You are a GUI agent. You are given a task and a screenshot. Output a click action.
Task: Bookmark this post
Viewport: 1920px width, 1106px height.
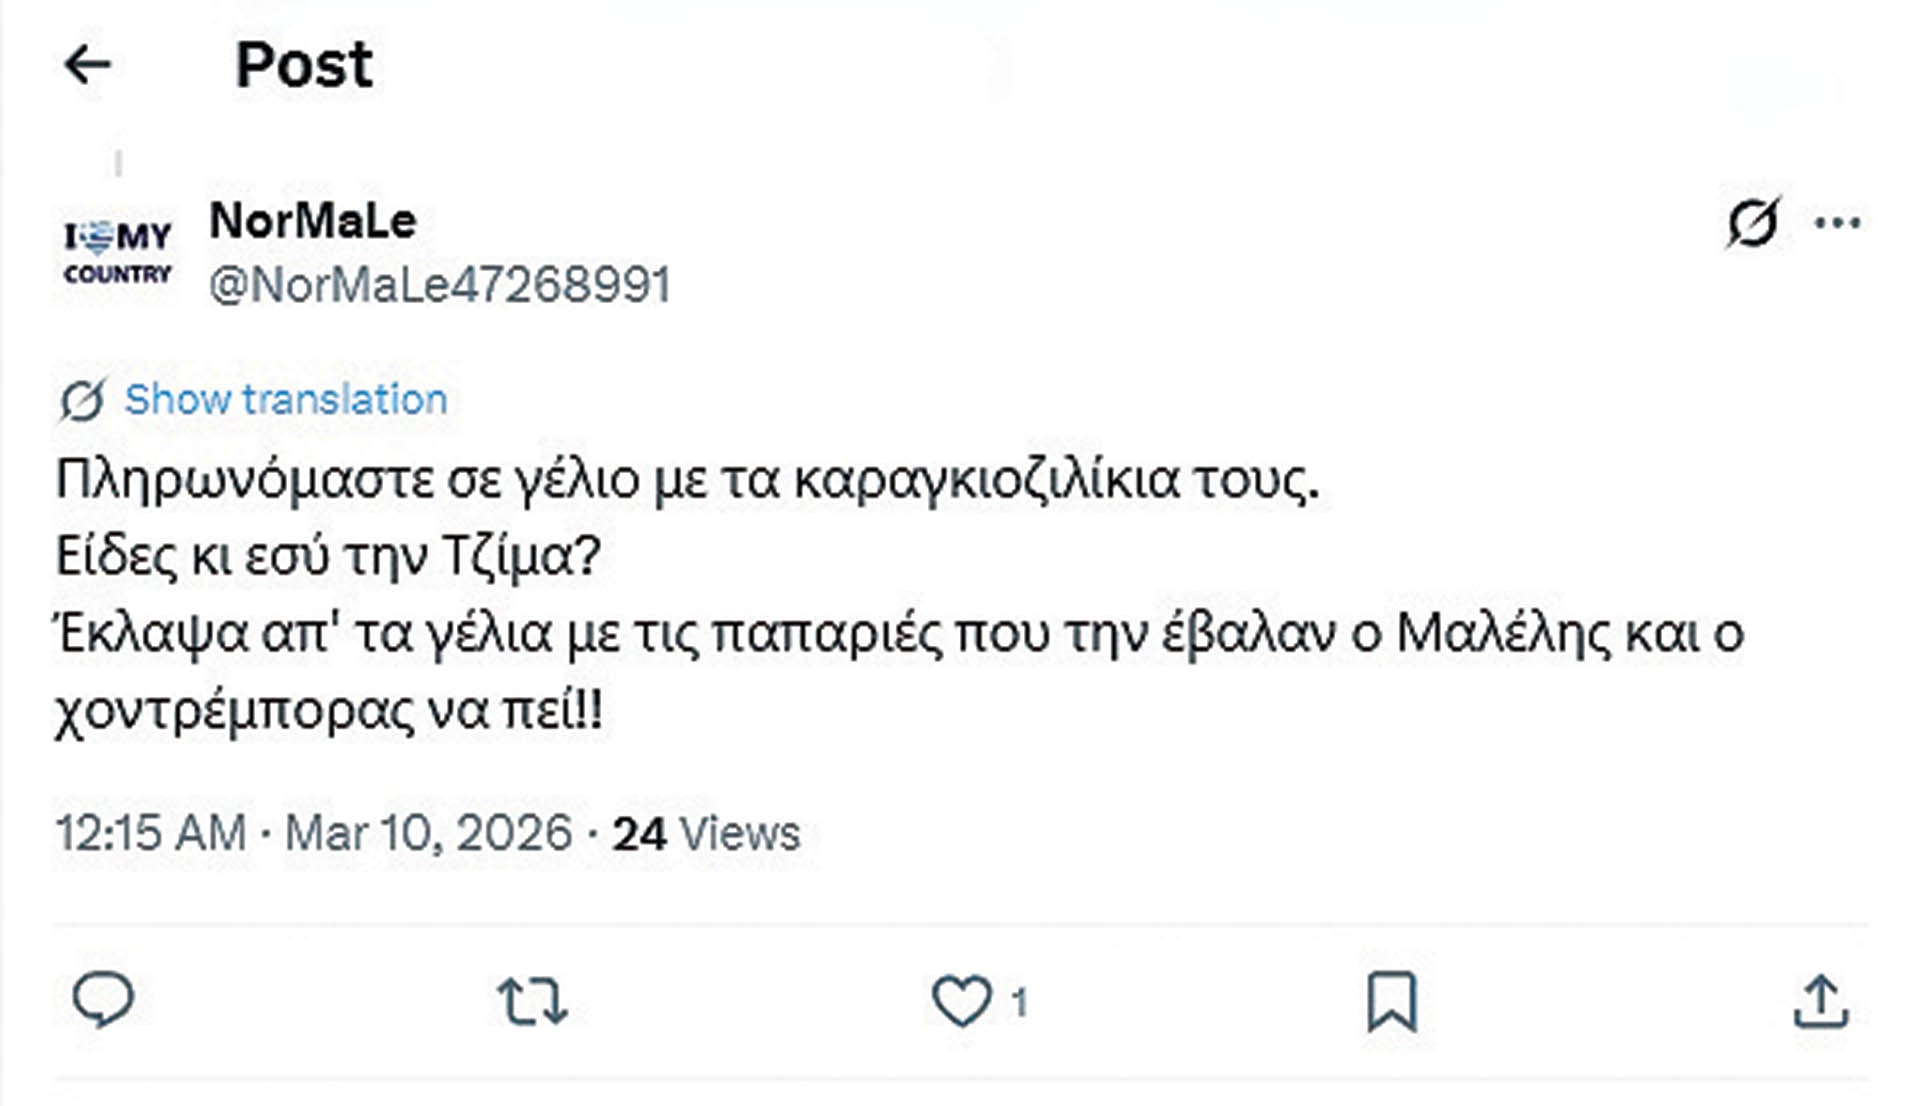[x=1391, y=1001]
